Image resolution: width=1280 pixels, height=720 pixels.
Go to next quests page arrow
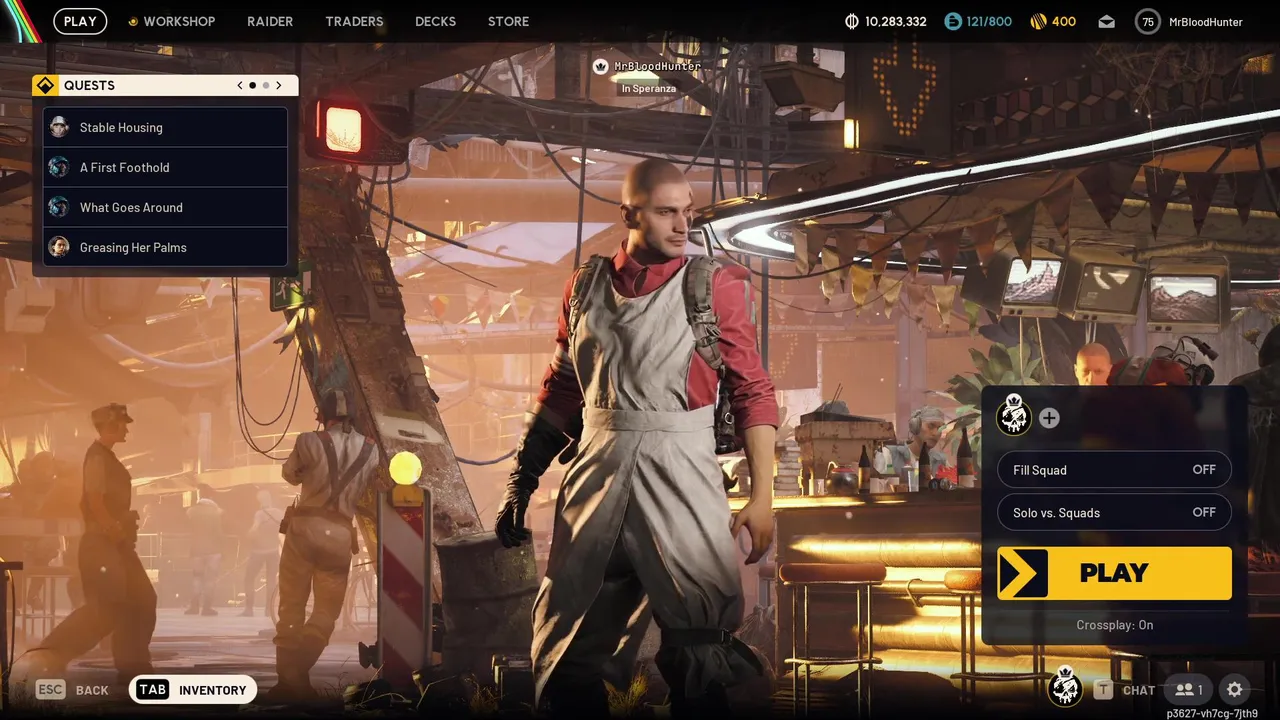tap(279, 85)
